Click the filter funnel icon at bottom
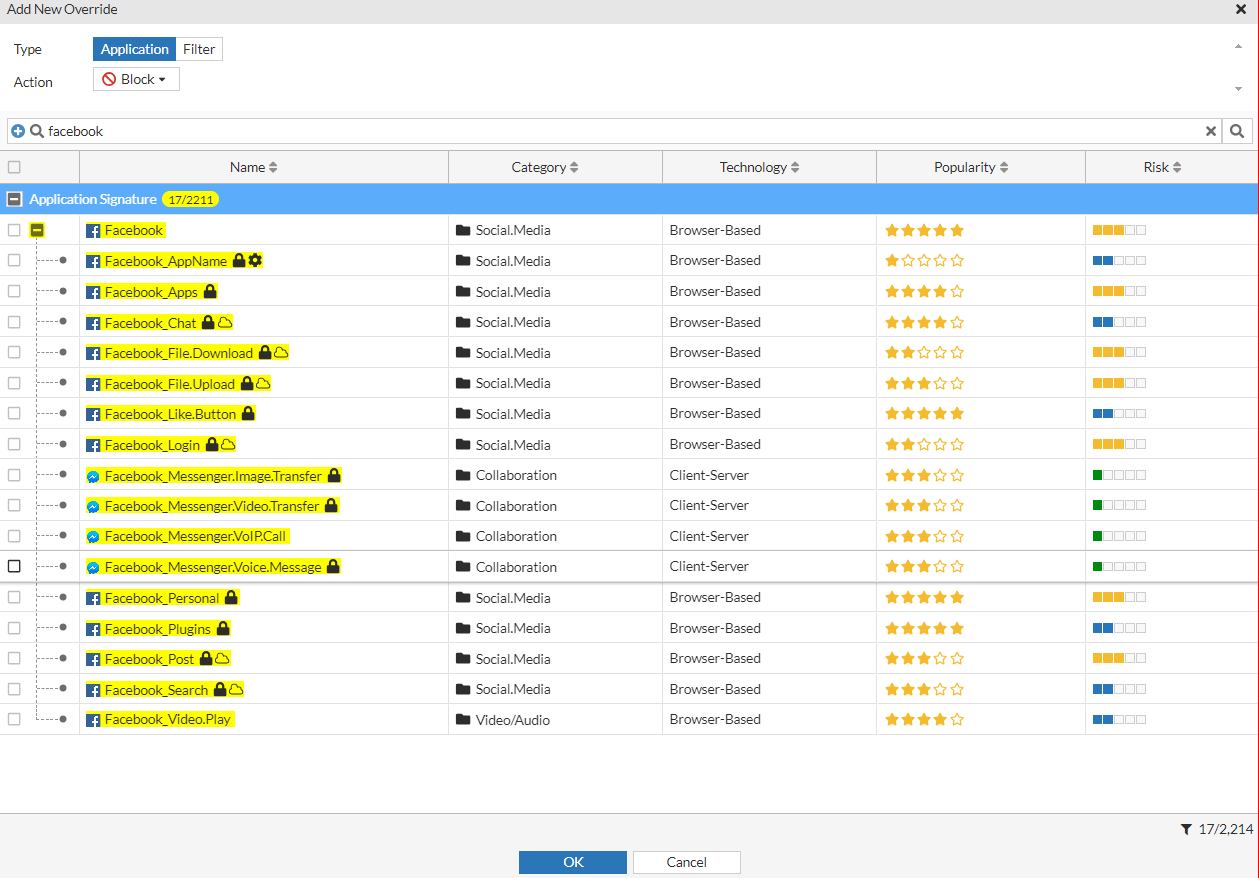 (1186, 829)
